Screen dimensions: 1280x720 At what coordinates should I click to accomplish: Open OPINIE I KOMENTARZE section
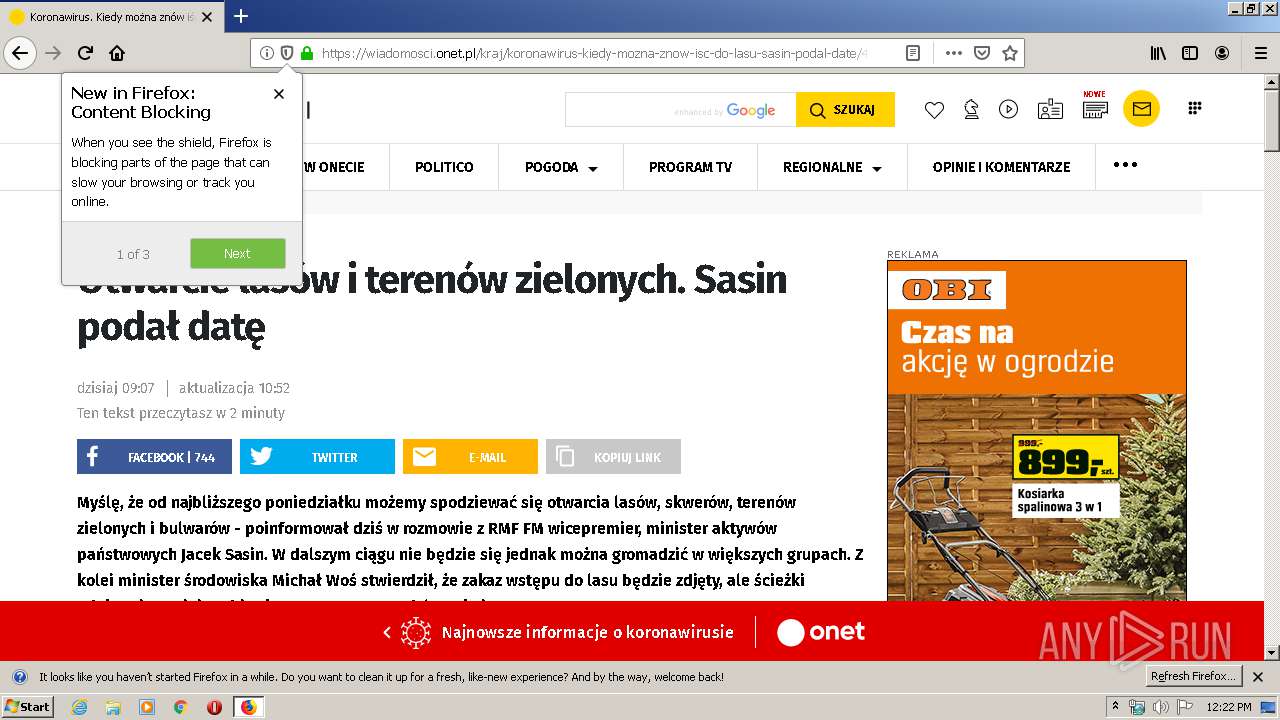pos(1001,167)
